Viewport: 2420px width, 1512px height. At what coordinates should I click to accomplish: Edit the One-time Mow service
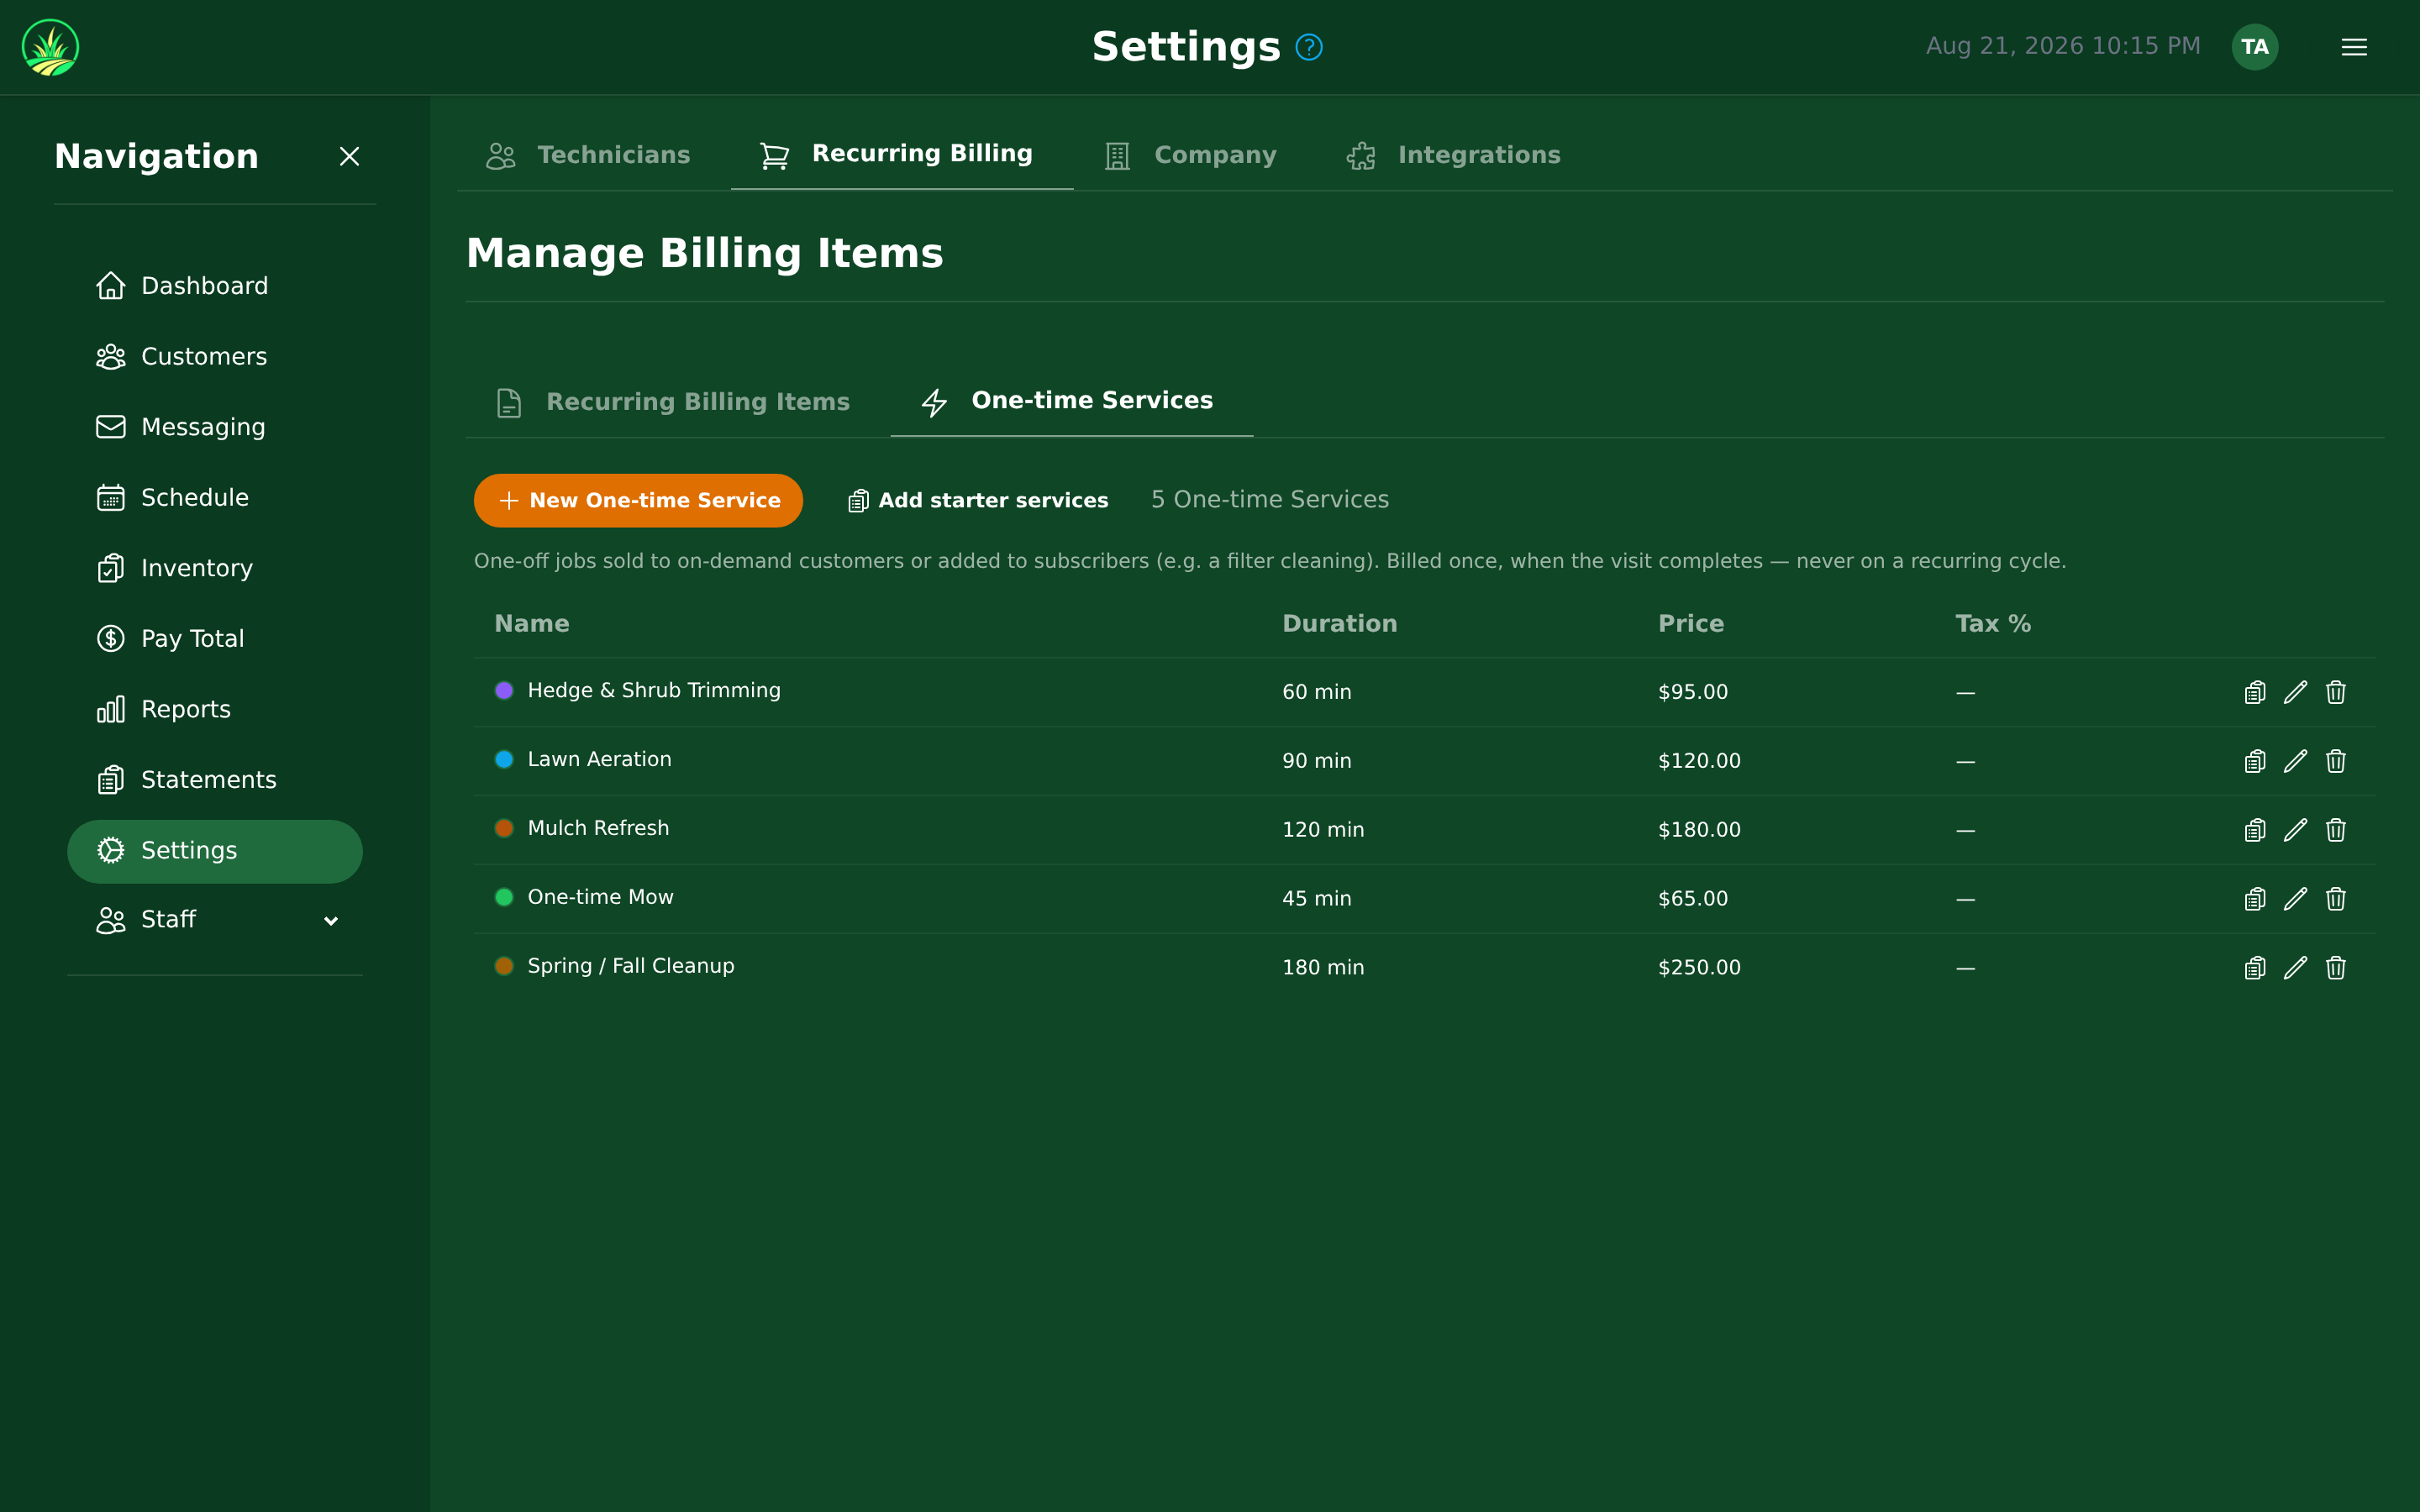pyautogui.click(x=2295, y=899)
